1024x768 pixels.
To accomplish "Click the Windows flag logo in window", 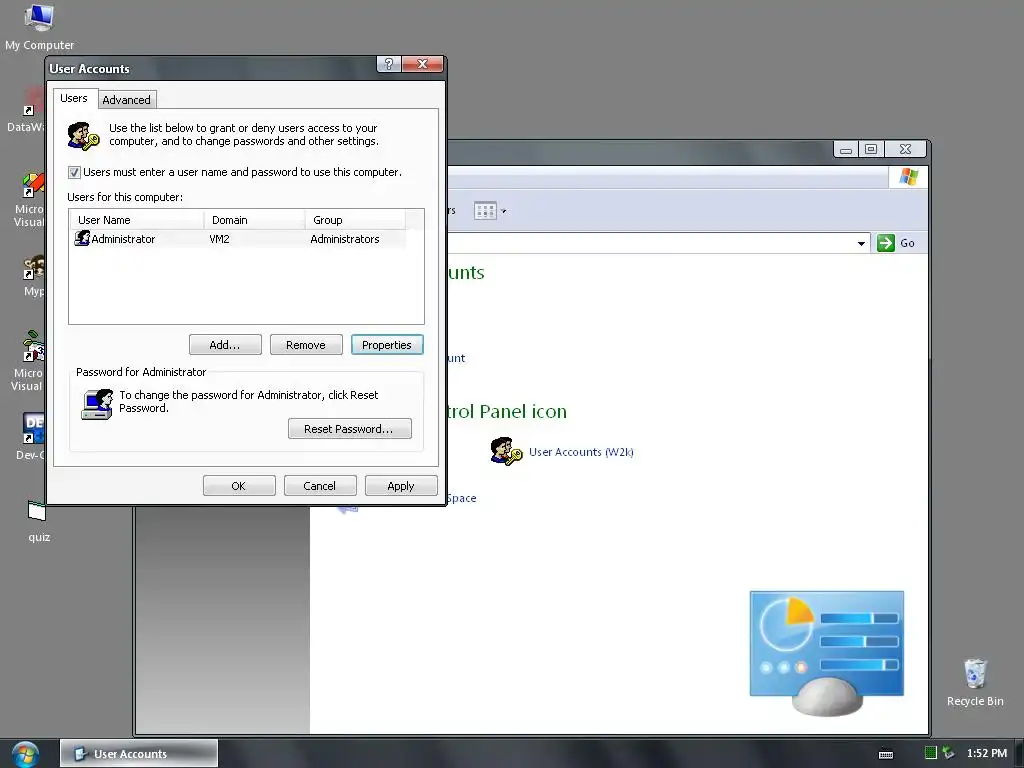I will (908, 177).
